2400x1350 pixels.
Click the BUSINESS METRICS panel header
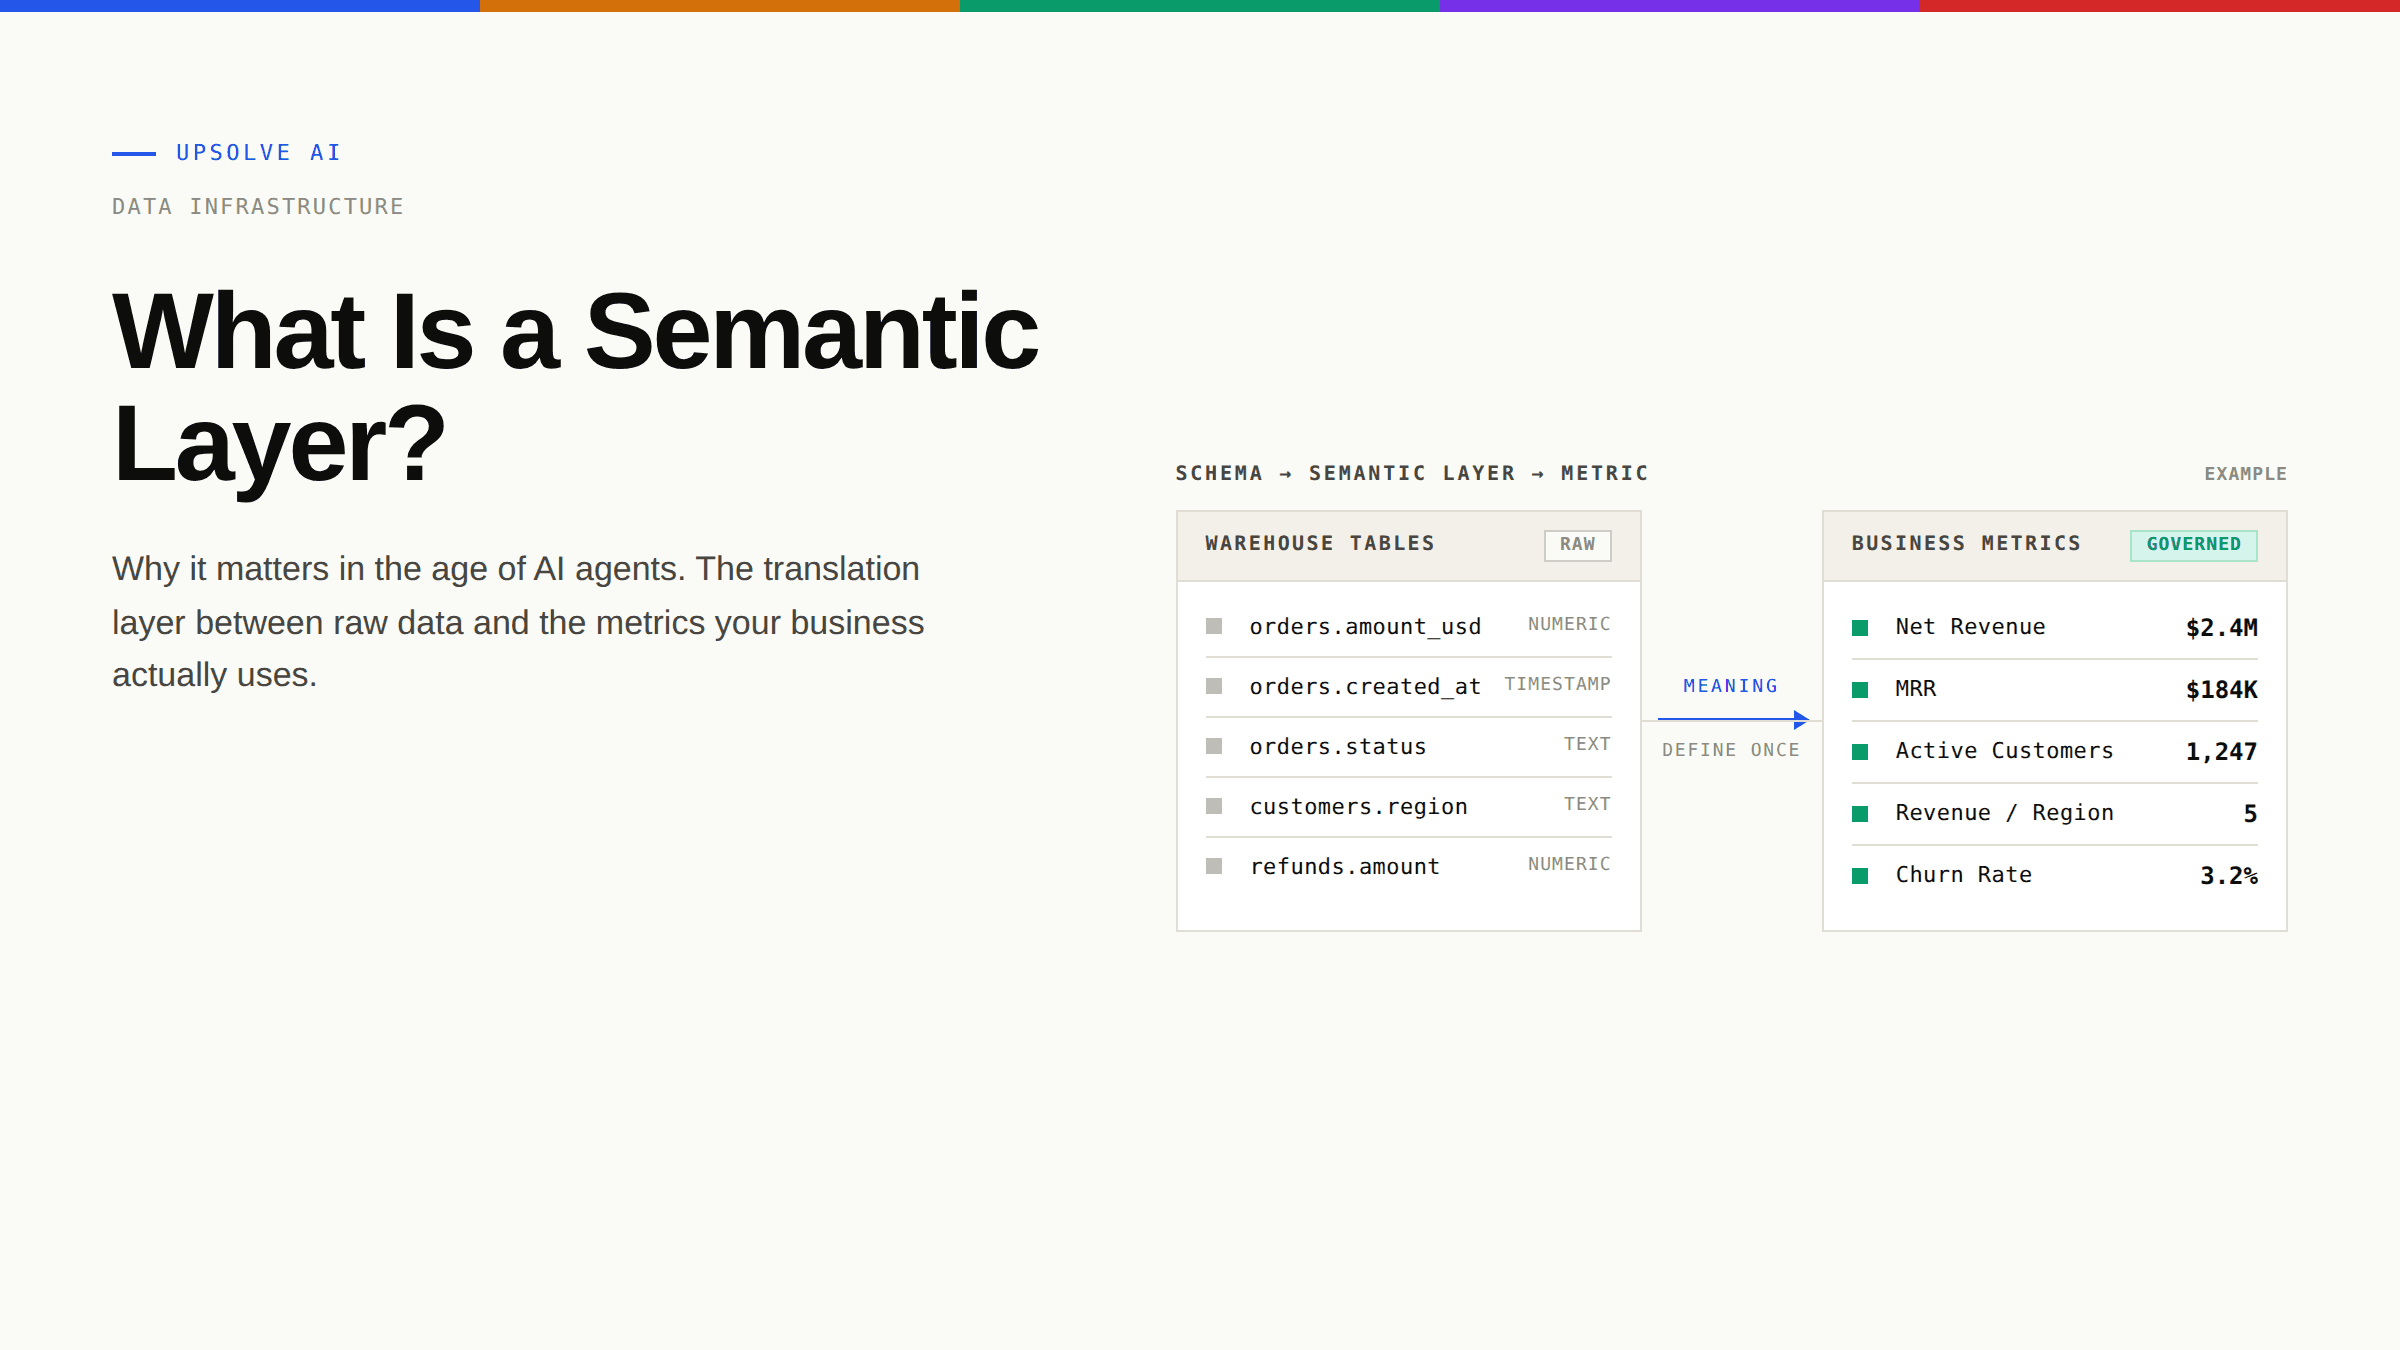pyautogui.click(x=2054, y=546)
